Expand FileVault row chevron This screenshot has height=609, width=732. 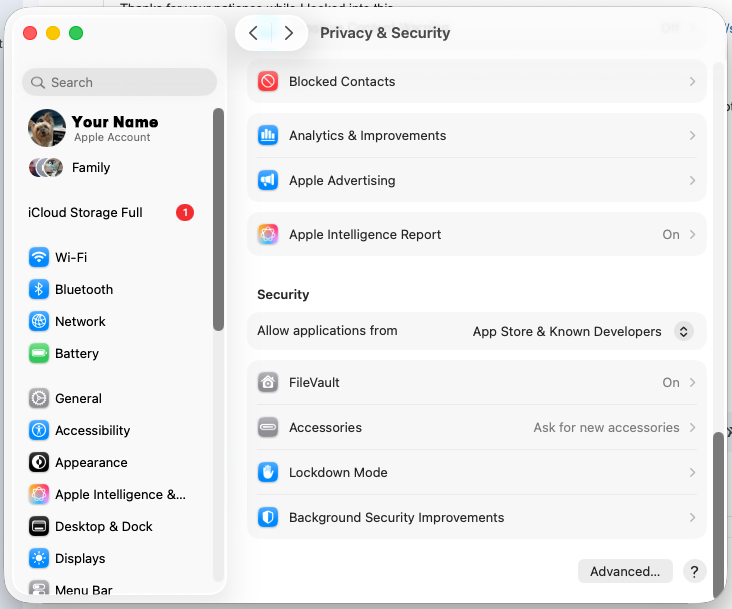(x=692, y=382)
